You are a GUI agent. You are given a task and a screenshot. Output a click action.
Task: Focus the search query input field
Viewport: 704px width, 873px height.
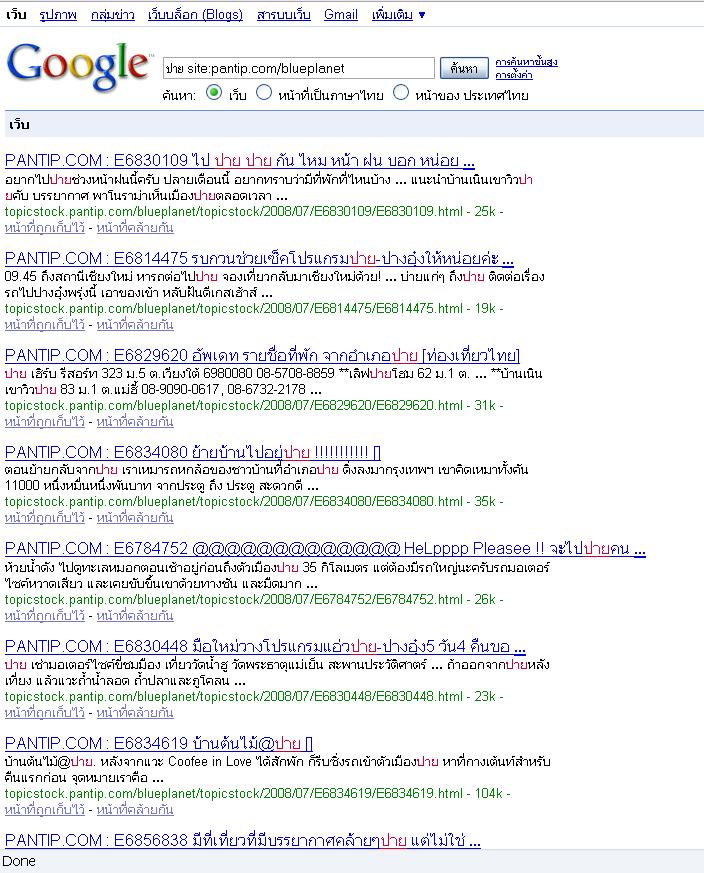pyautogui.click(x=299, y=68)
